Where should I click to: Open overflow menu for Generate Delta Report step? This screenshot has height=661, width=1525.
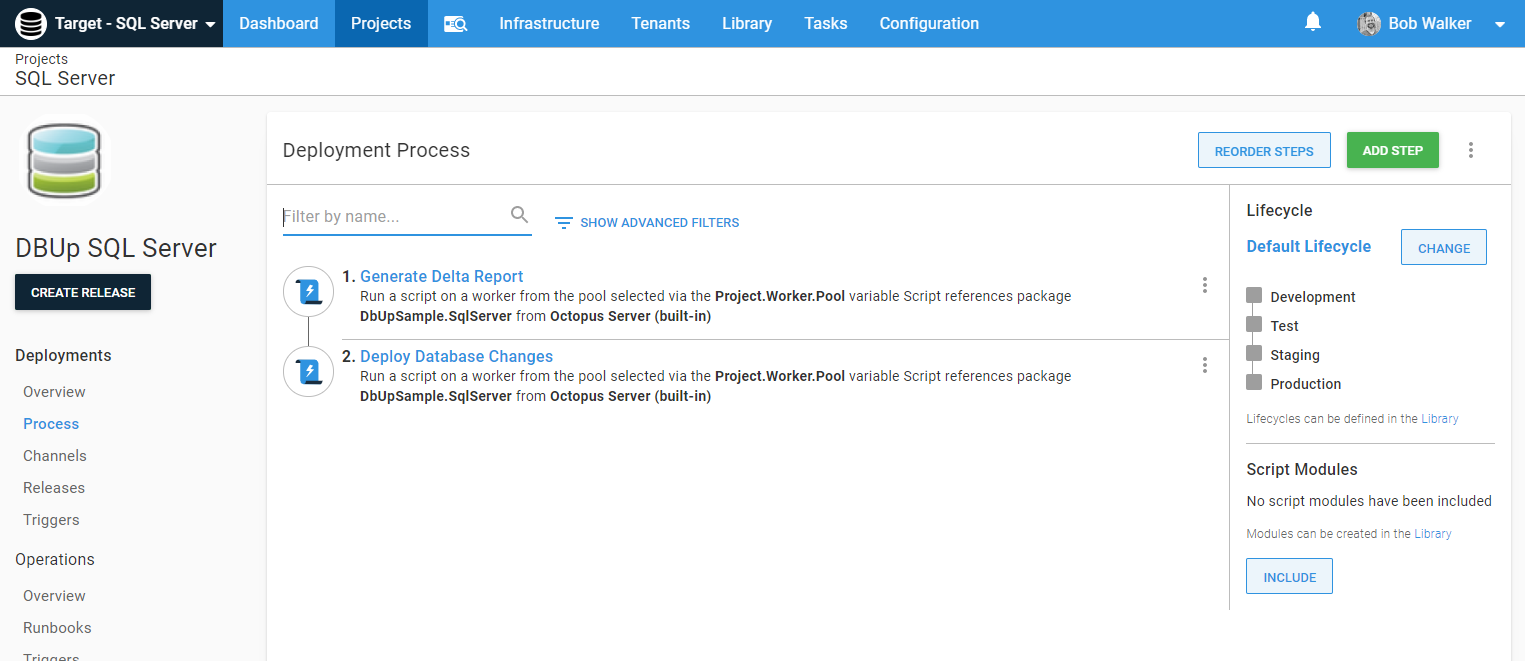(x=1205, y=285)
